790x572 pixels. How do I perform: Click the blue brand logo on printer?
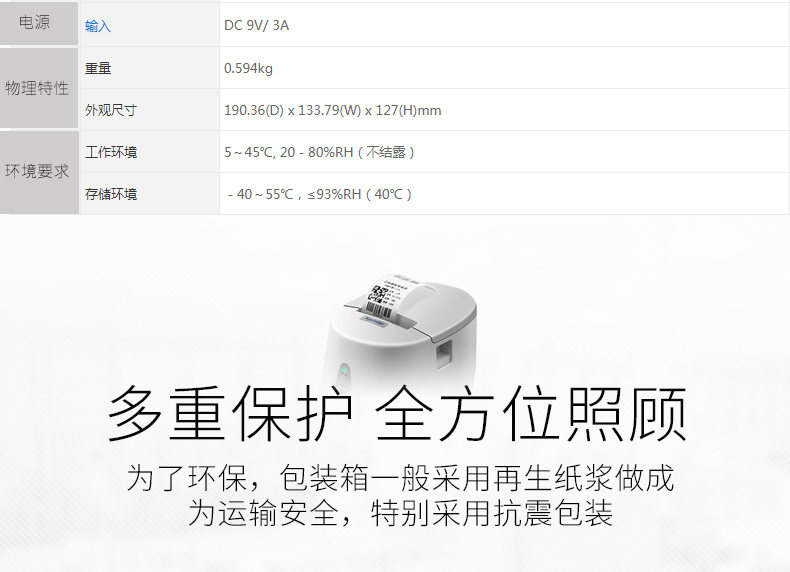point(374,321)
